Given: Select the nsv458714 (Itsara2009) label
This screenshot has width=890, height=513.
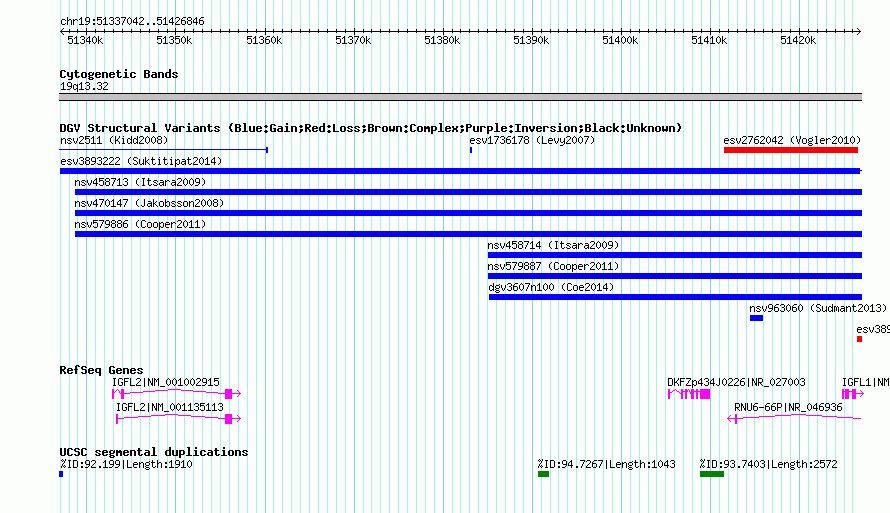Looking at the screenshot, I should [553, 245].
